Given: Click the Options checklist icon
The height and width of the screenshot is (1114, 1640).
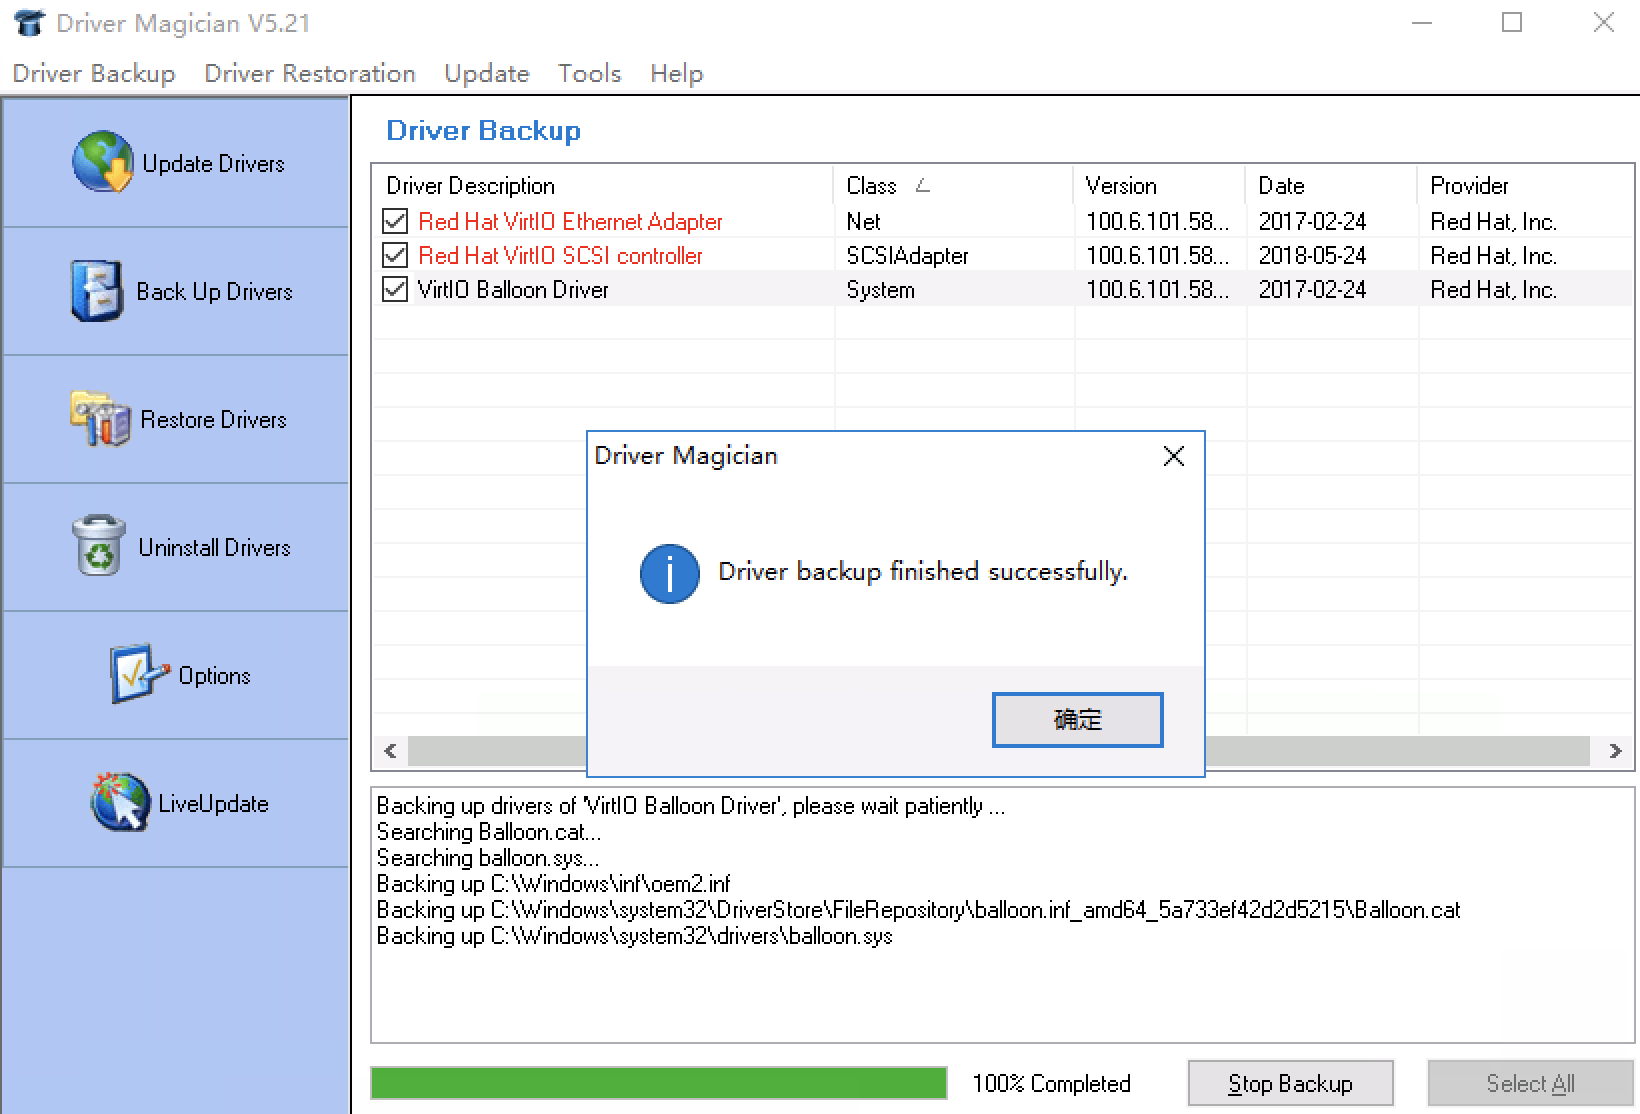Looking at the screenshot, I should (x=138, y=674).
